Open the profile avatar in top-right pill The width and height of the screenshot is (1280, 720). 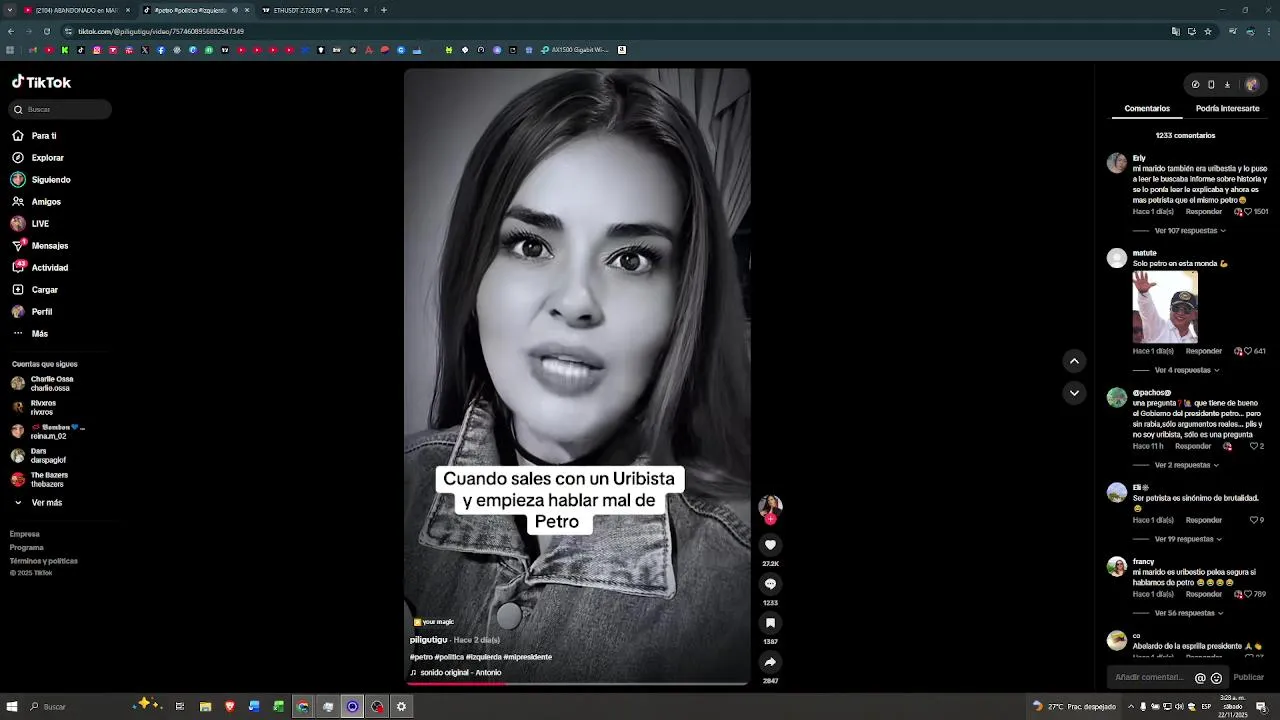point(1251,85)
